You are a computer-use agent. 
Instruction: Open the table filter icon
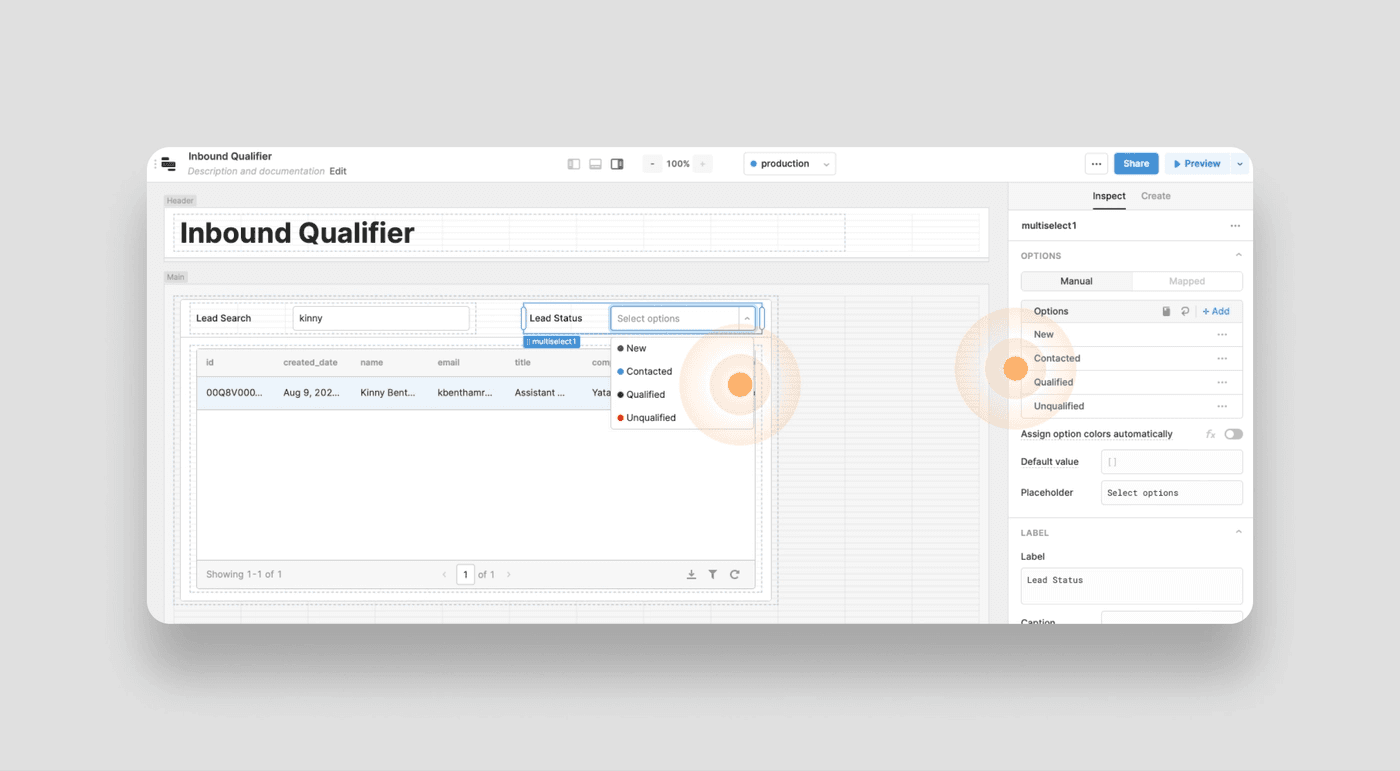pos(713,574)
